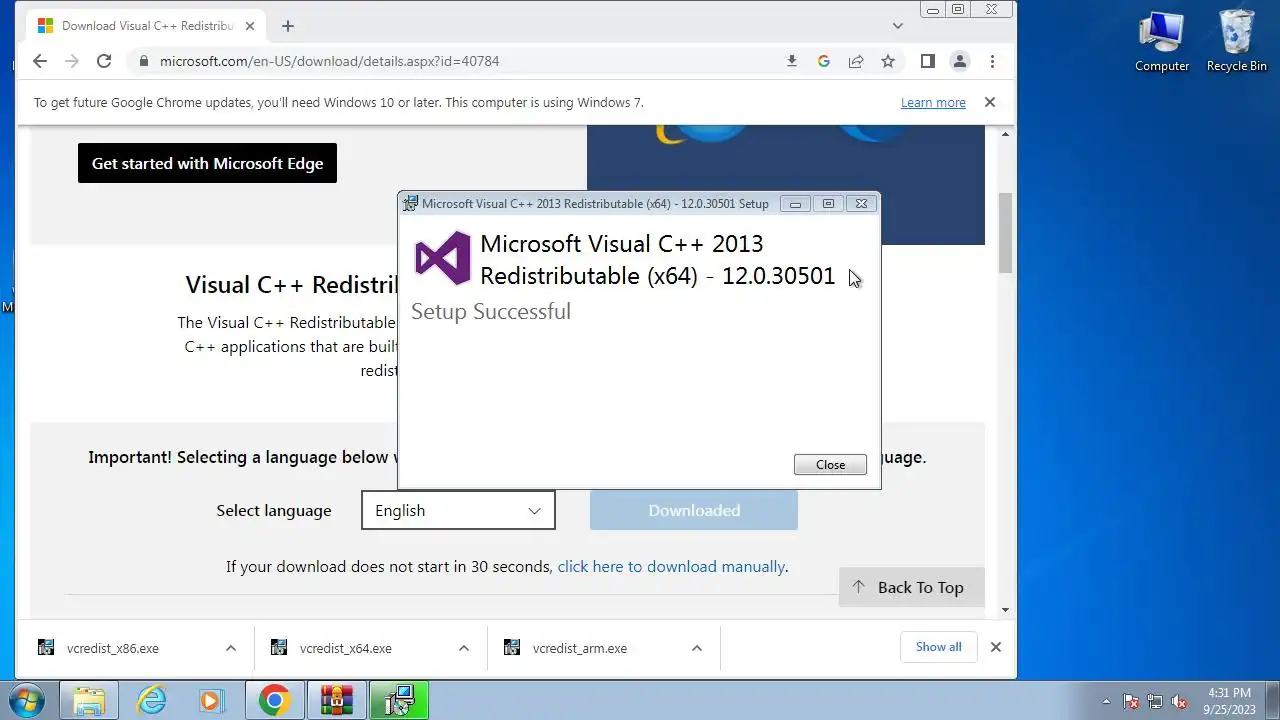Click the Downloaded button
1280x720 pixels.
pos(694,510)
